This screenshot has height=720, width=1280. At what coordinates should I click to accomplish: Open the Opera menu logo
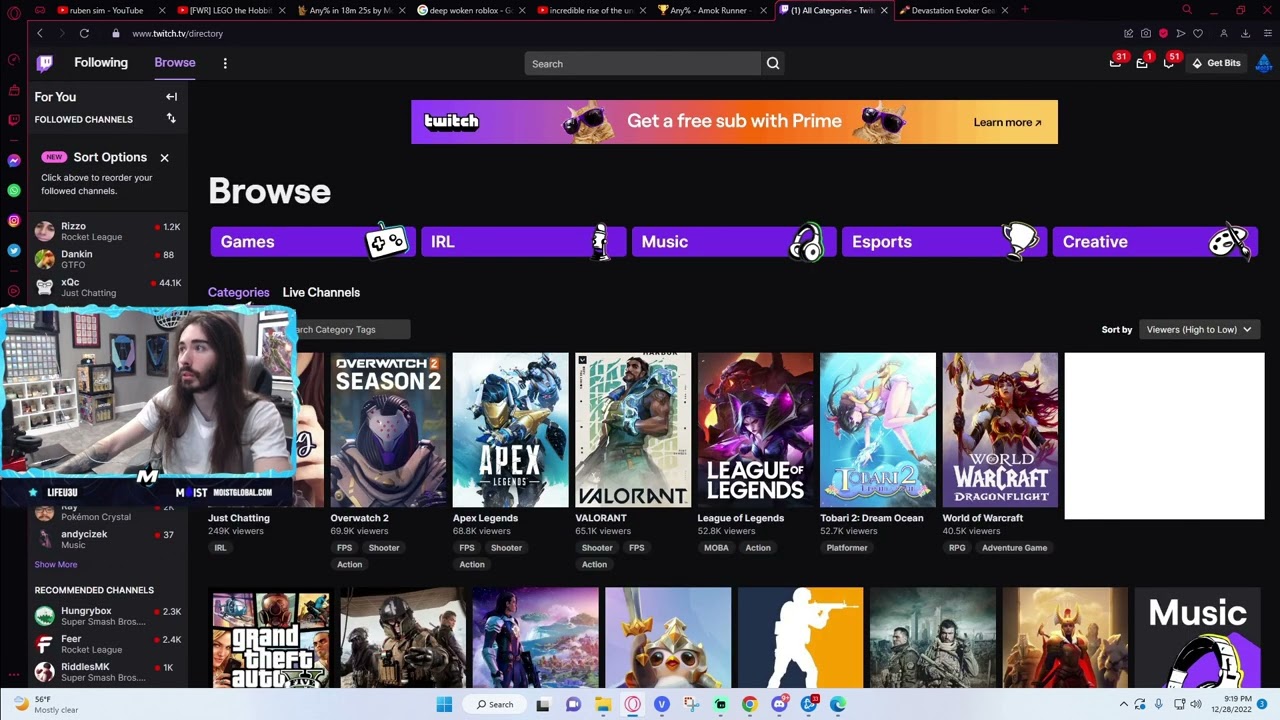(x=14, y=12)
